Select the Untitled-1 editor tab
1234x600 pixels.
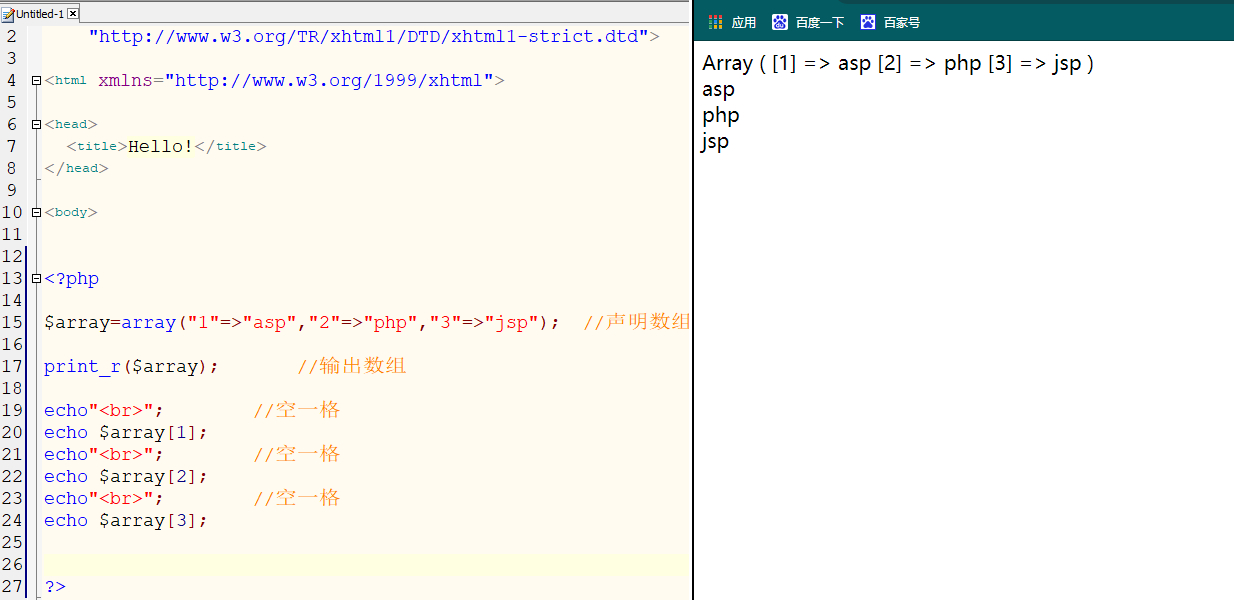click(x=40, y=14)
